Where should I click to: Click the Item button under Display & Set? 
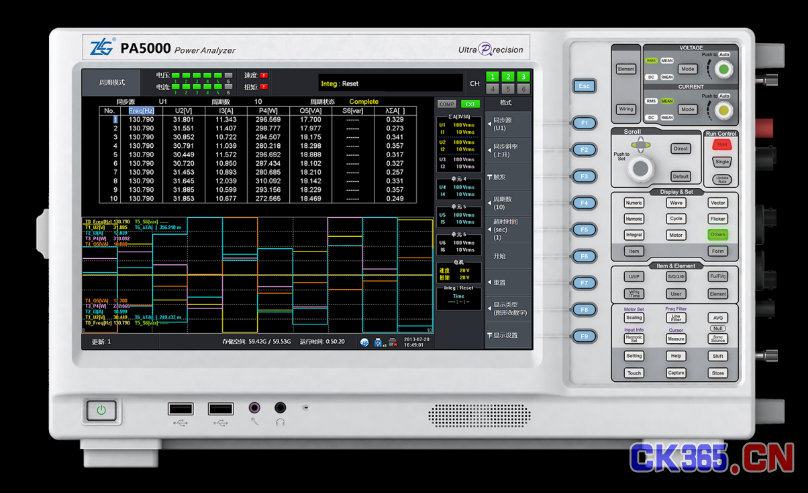[634, 251]
